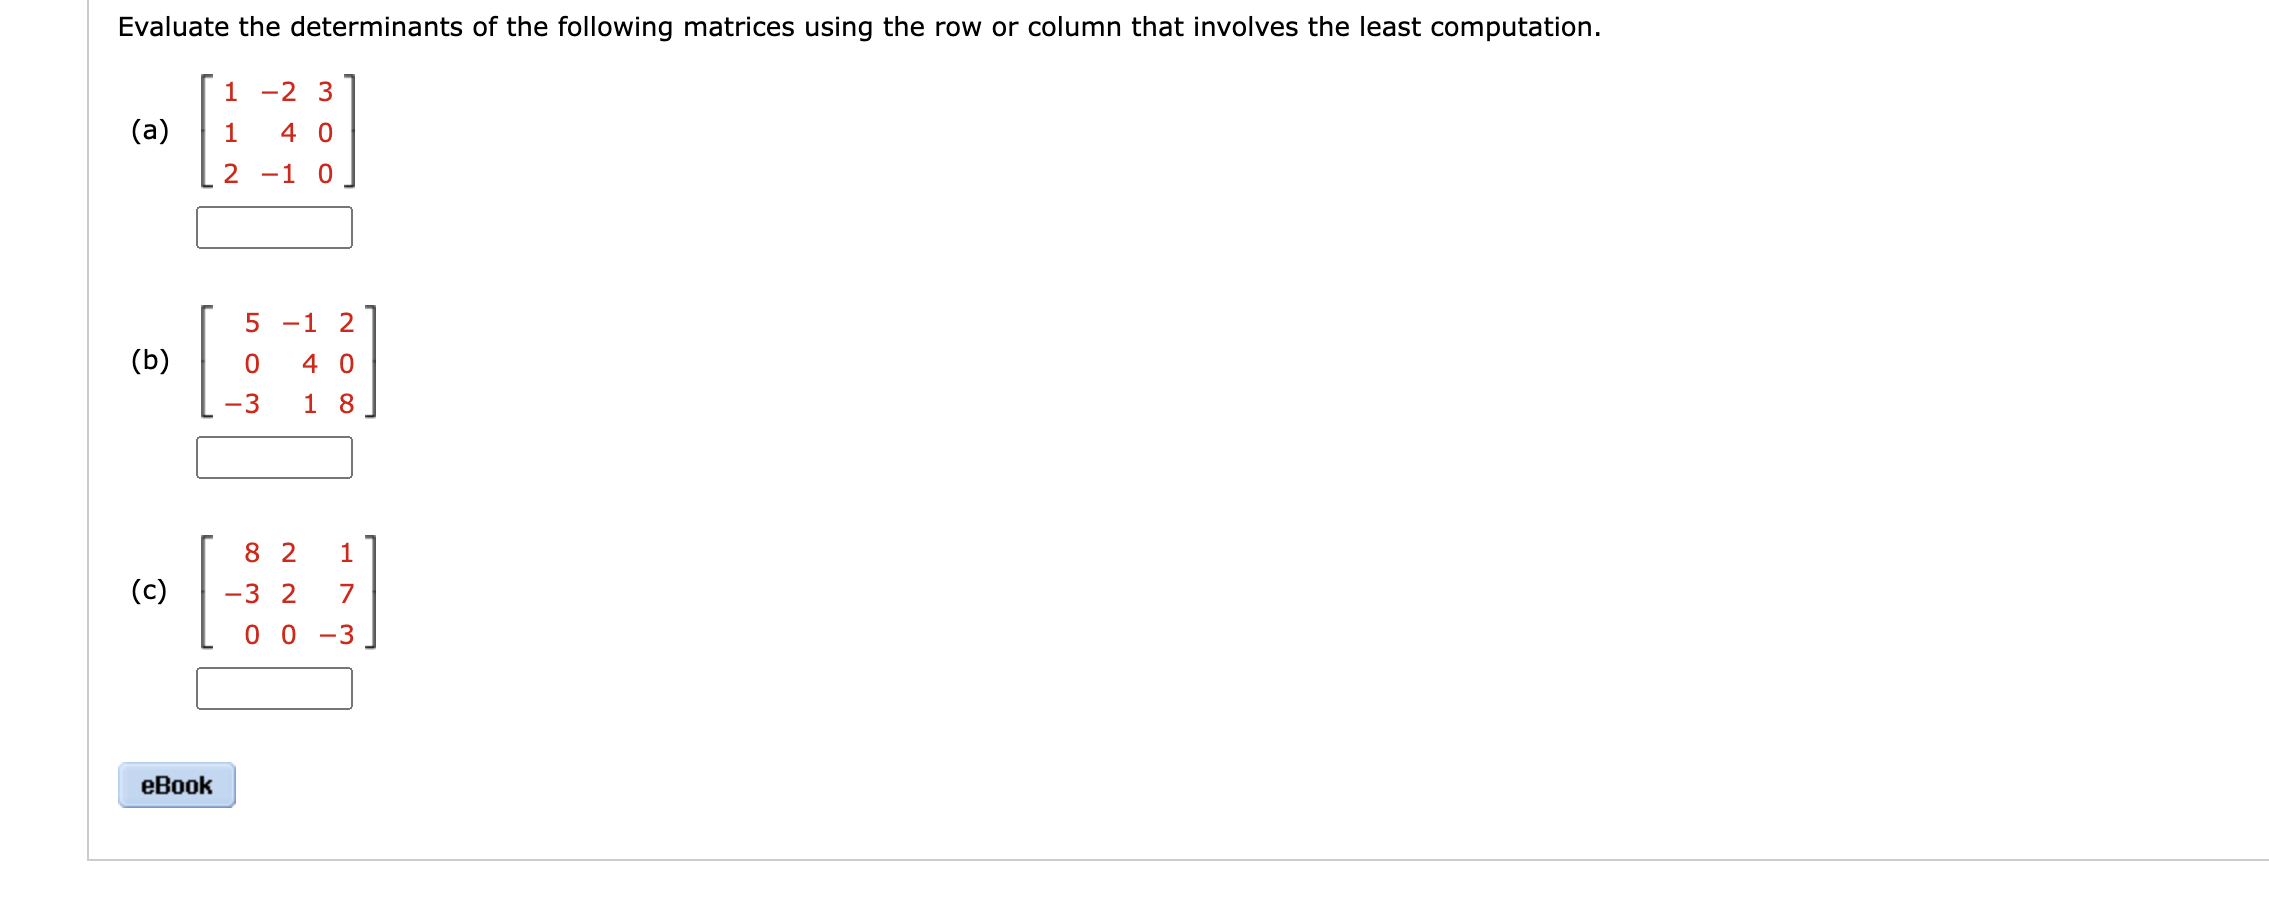Viewport: 2269px width, 900px height.
Task: Click the label (c) next to third matrix
Action: coord(148,590)
